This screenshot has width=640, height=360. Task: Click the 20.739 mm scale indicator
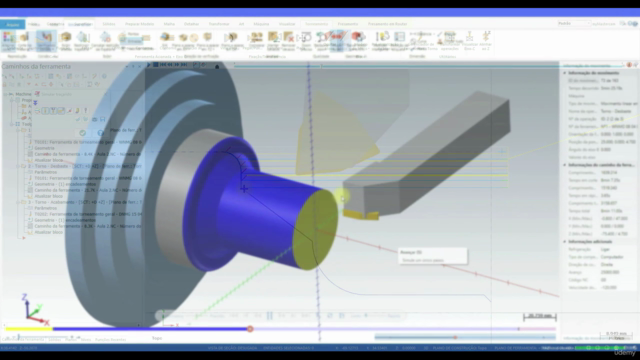coord(540,316)
